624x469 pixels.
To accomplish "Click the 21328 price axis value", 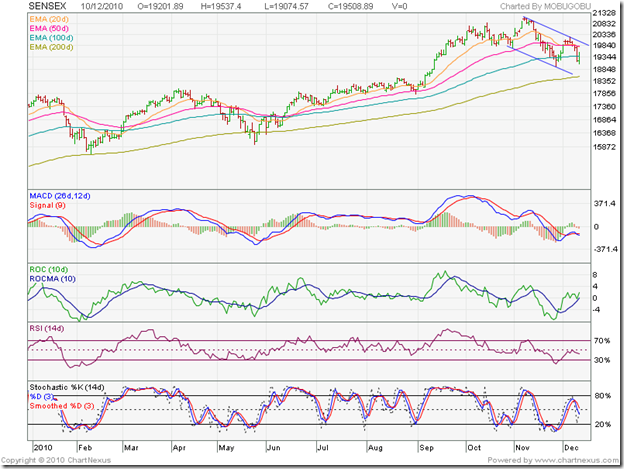I will click(x=604, y=13).
